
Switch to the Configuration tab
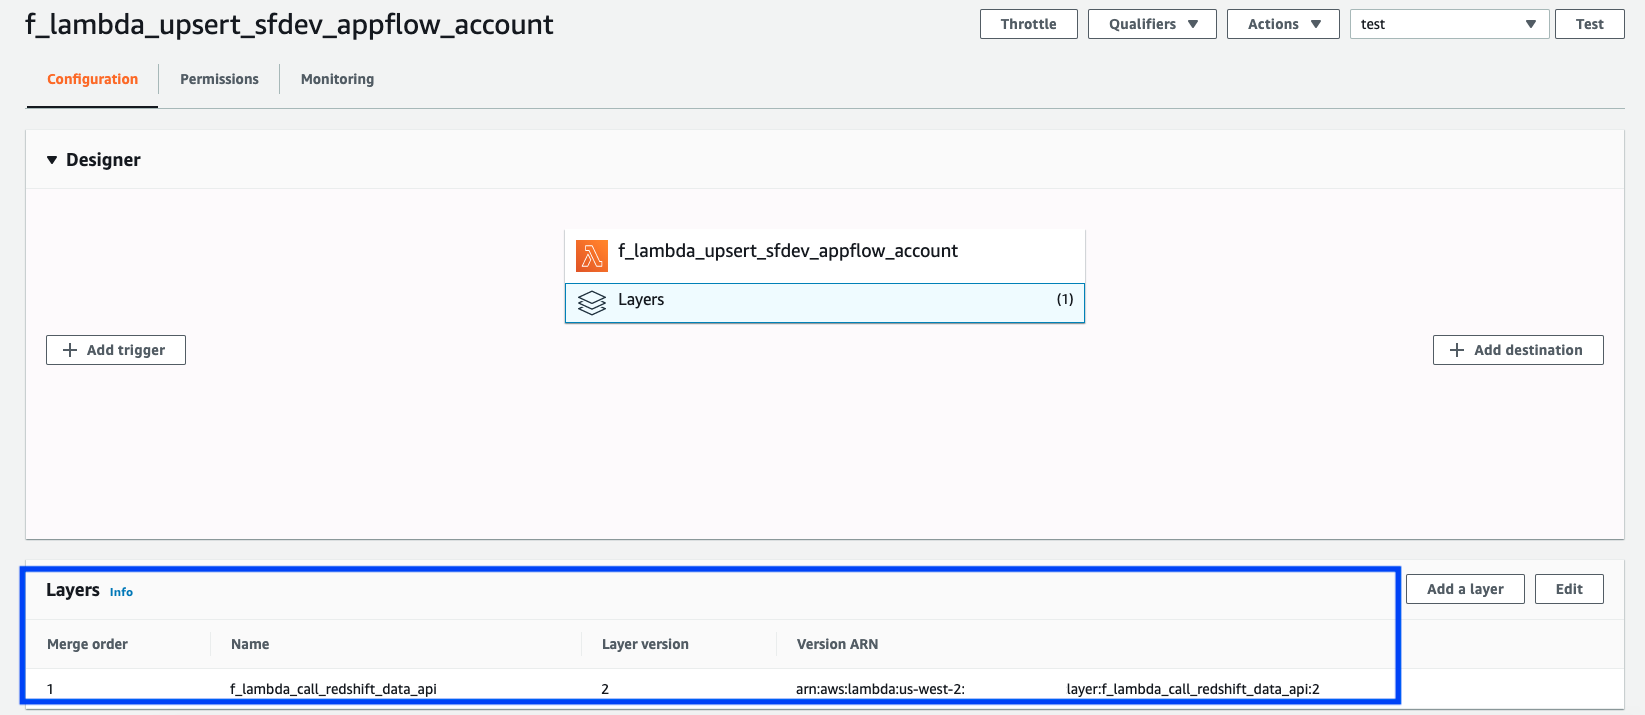[x=92, y=79]
